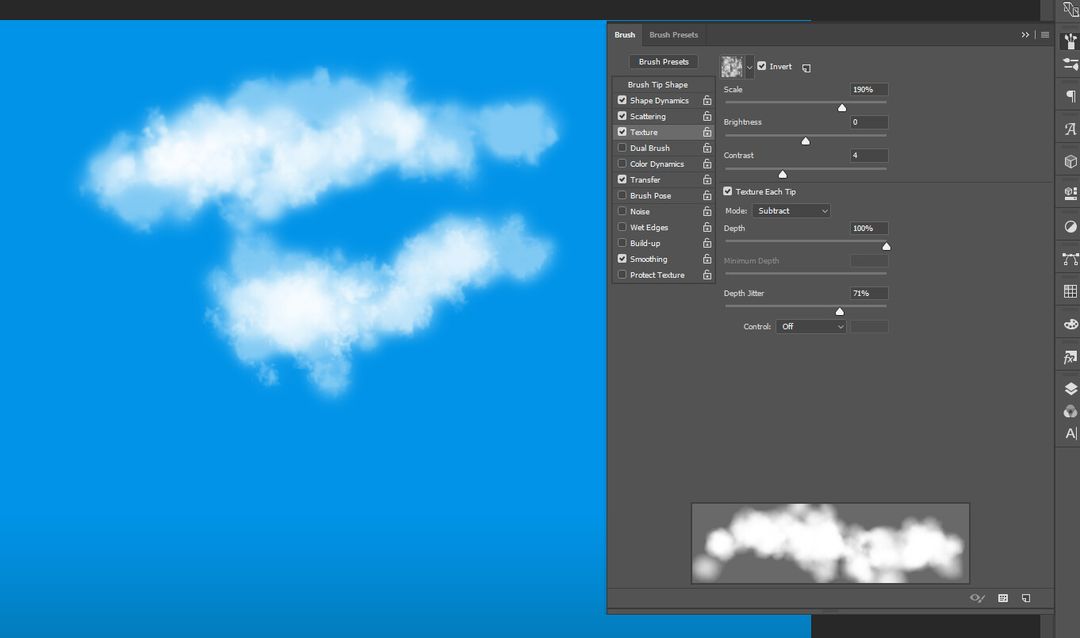Click create new preset icon beside Invert

click(806, 68)
